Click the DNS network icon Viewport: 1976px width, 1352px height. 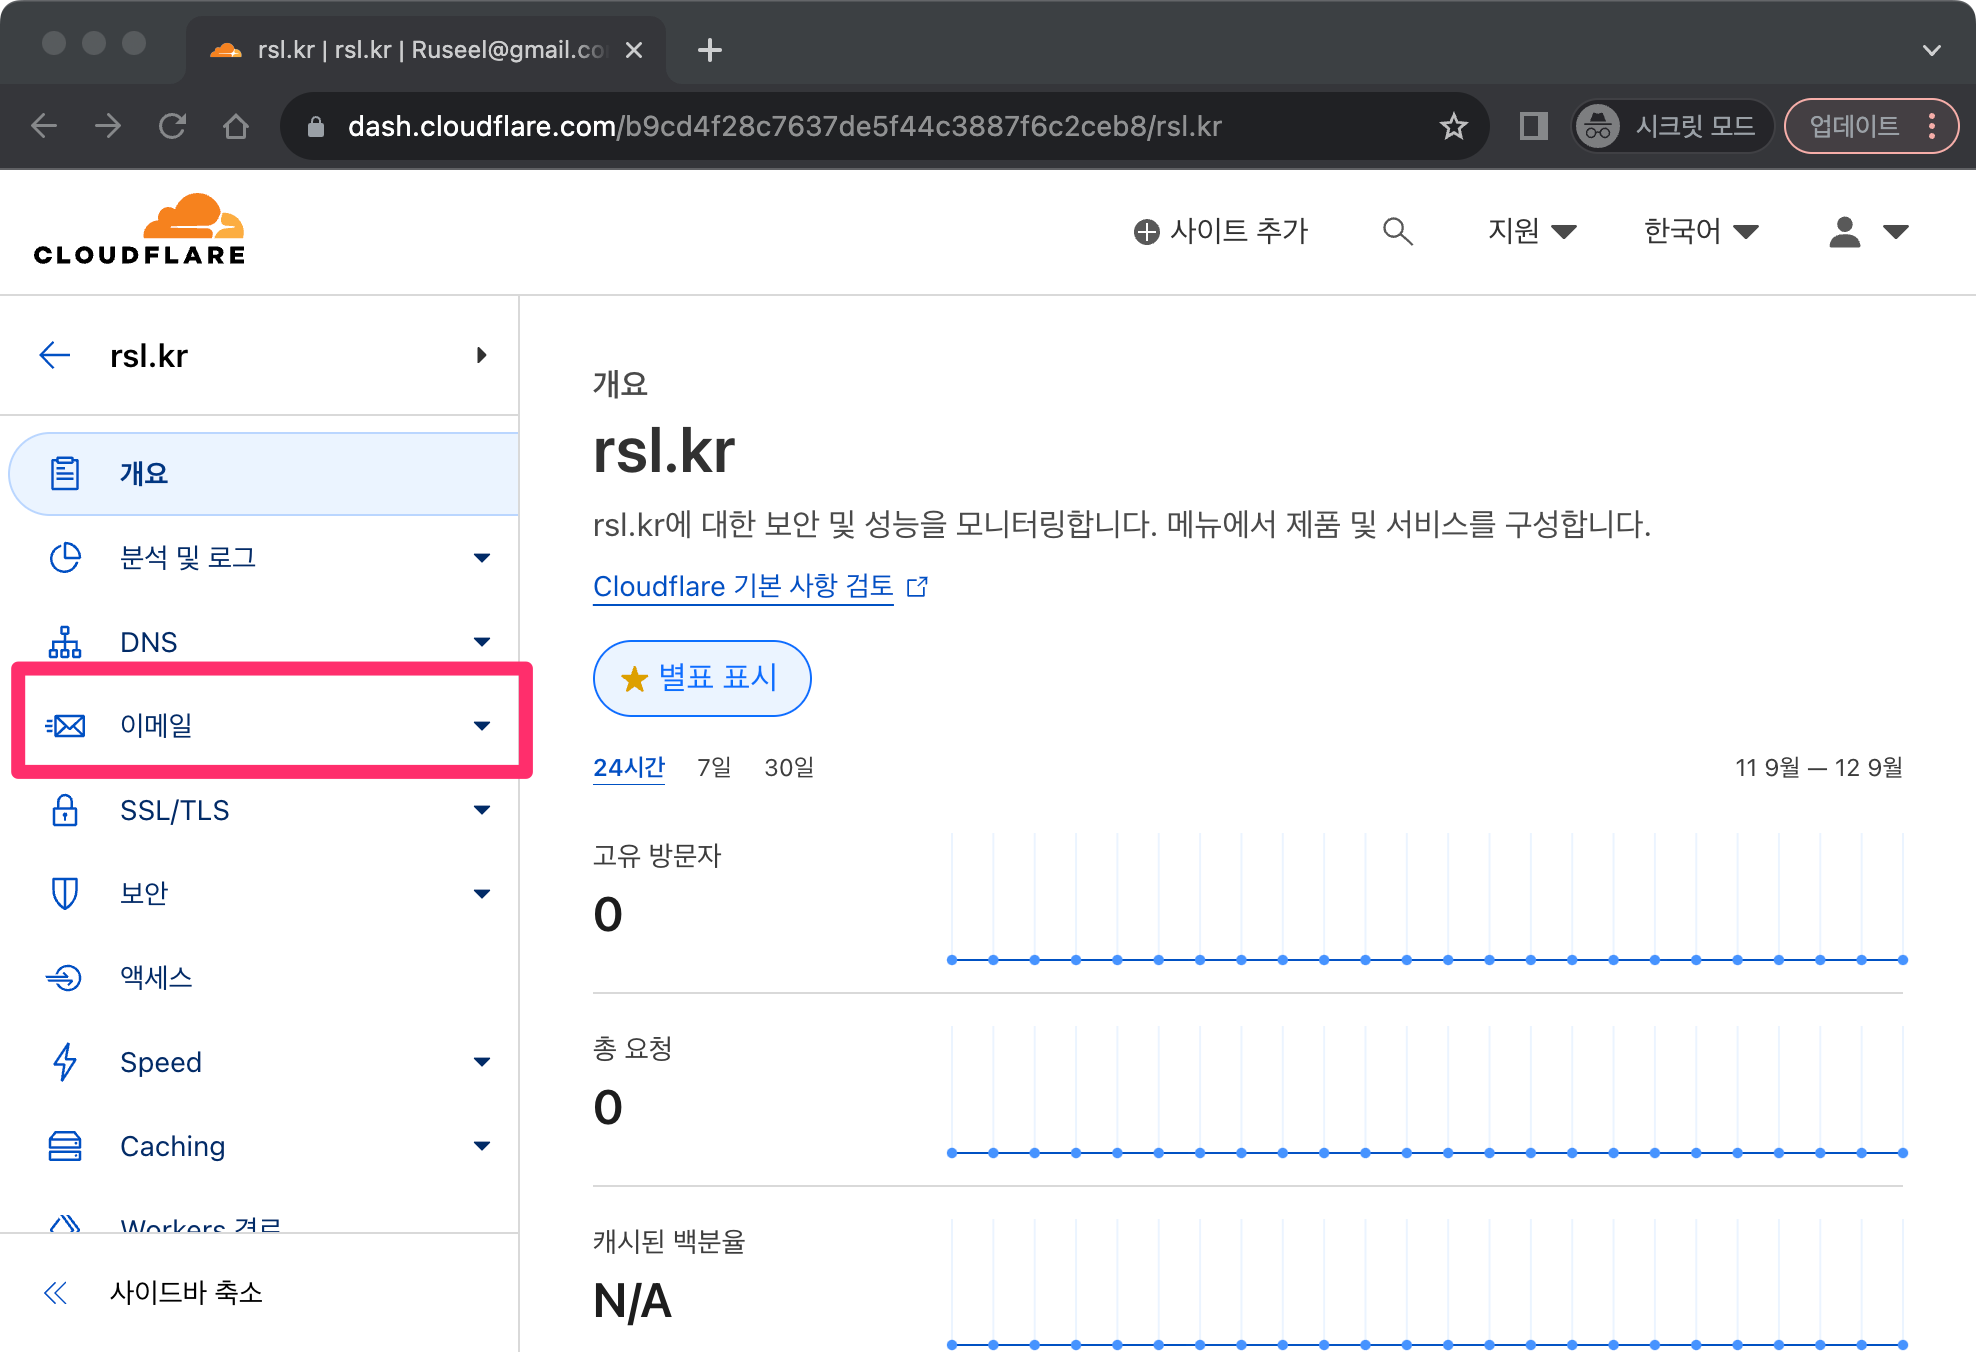tap(65, 642)
